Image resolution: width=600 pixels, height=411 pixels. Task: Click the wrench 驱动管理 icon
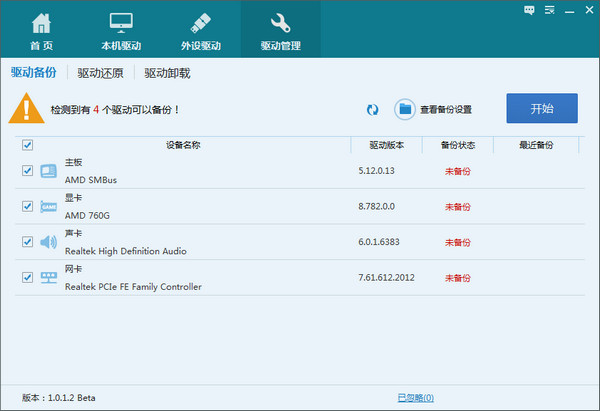[x=281, y=22]
